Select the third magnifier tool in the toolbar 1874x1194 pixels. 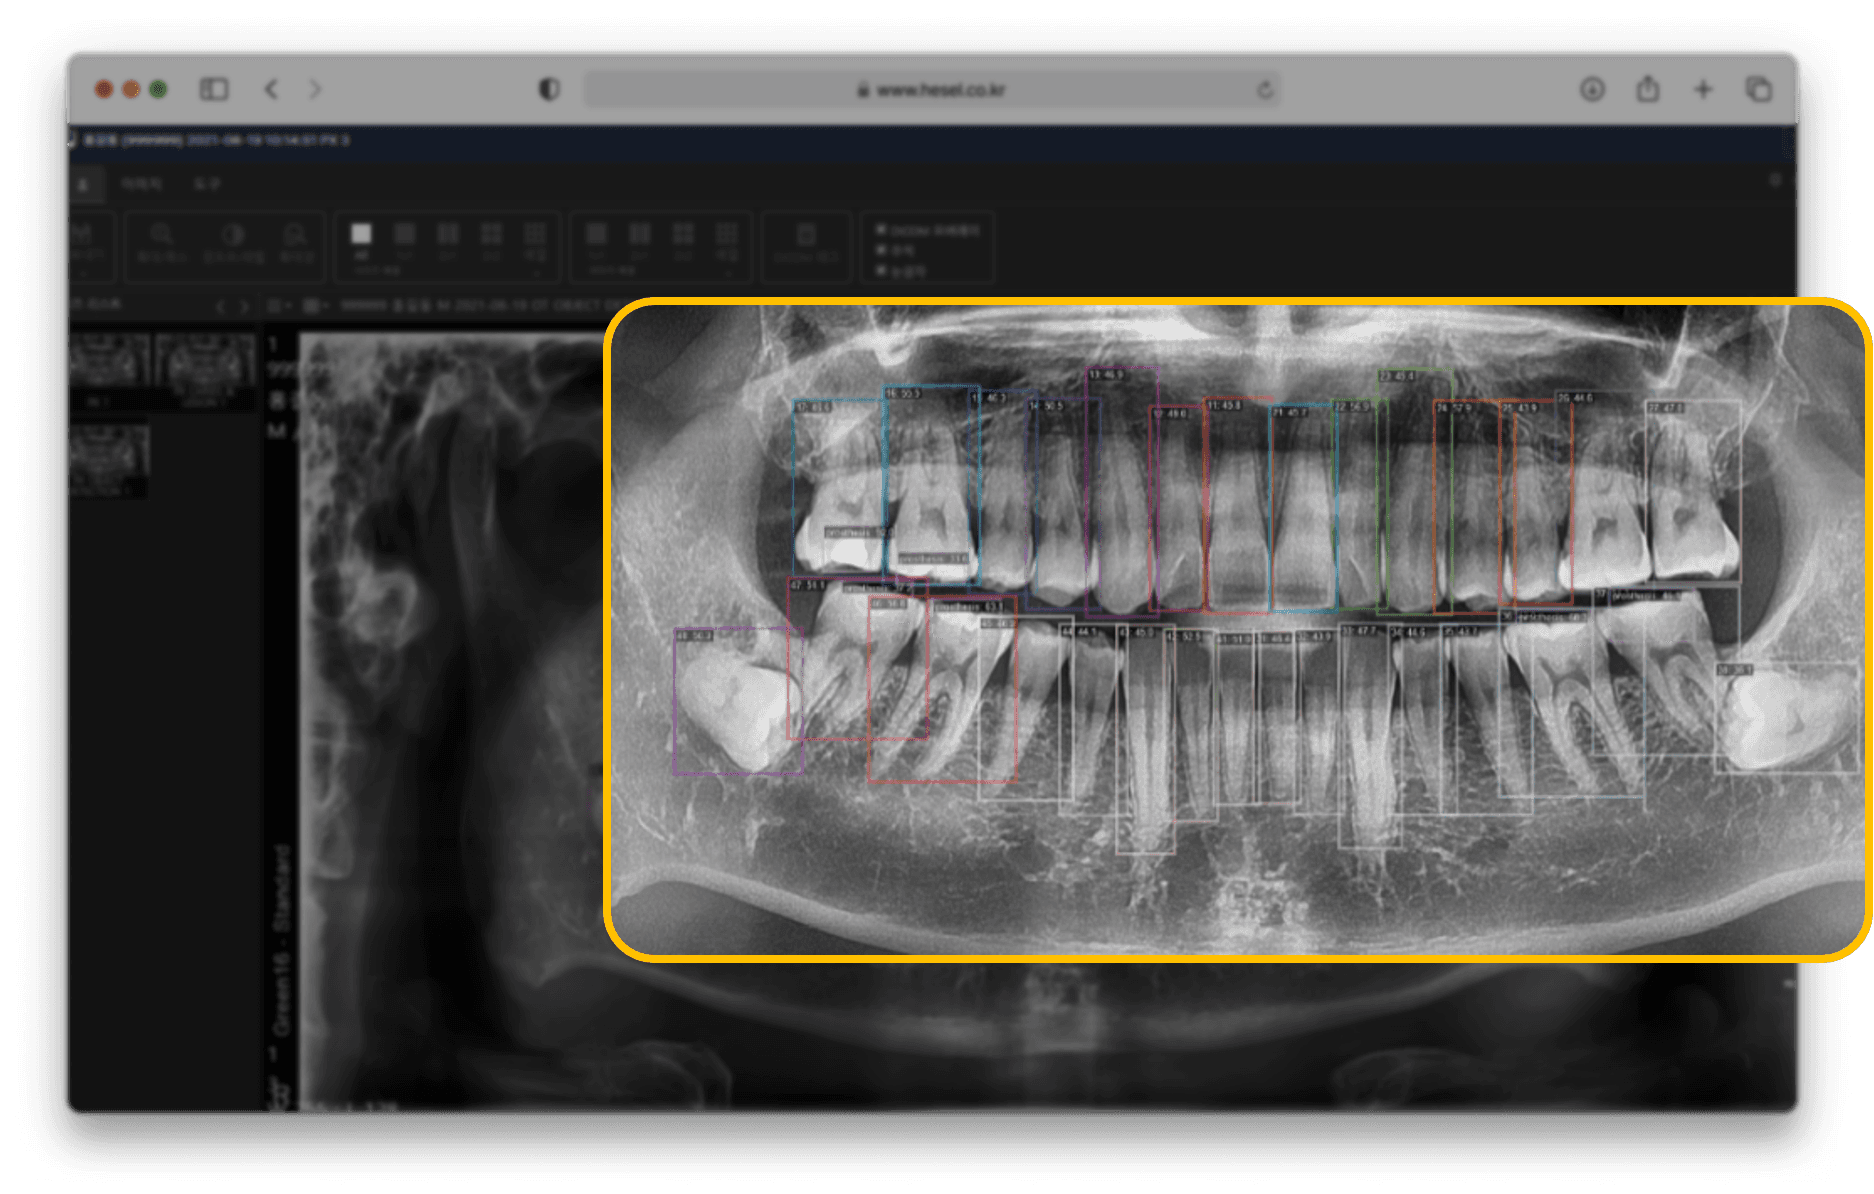point(295,242)
